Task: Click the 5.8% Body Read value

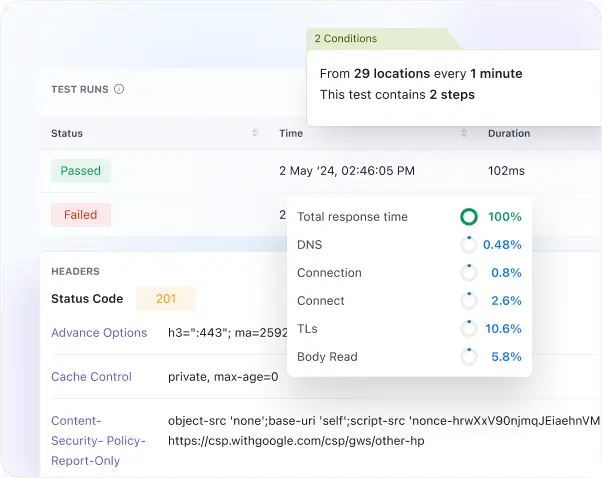Action: click(506, 357)
